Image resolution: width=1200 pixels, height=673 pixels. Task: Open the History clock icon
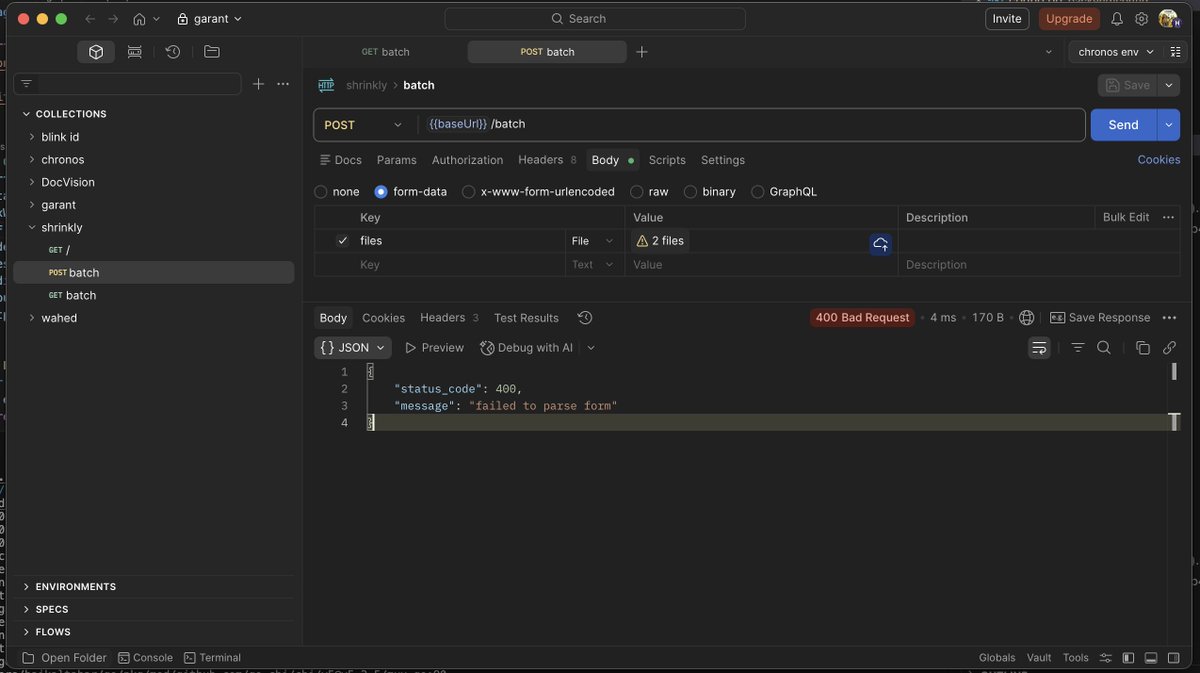pyautogui.click(x=172, y=52)
